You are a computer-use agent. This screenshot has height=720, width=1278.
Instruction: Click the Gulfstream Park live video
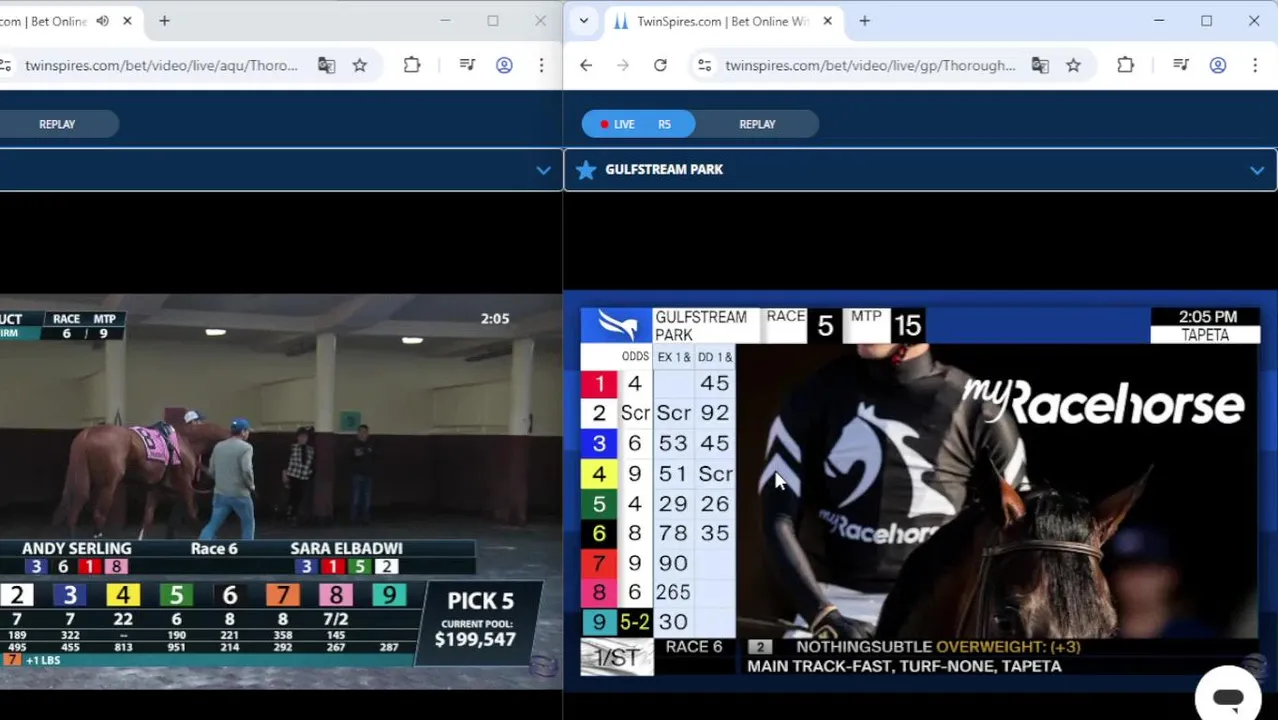tap(920, 490)
